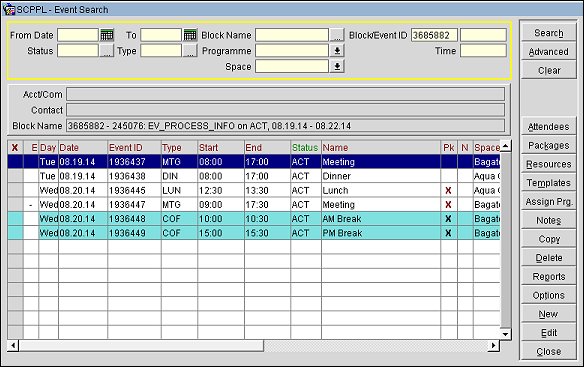
Task: Select the PM Break event row
Action: tap(254, 233)
